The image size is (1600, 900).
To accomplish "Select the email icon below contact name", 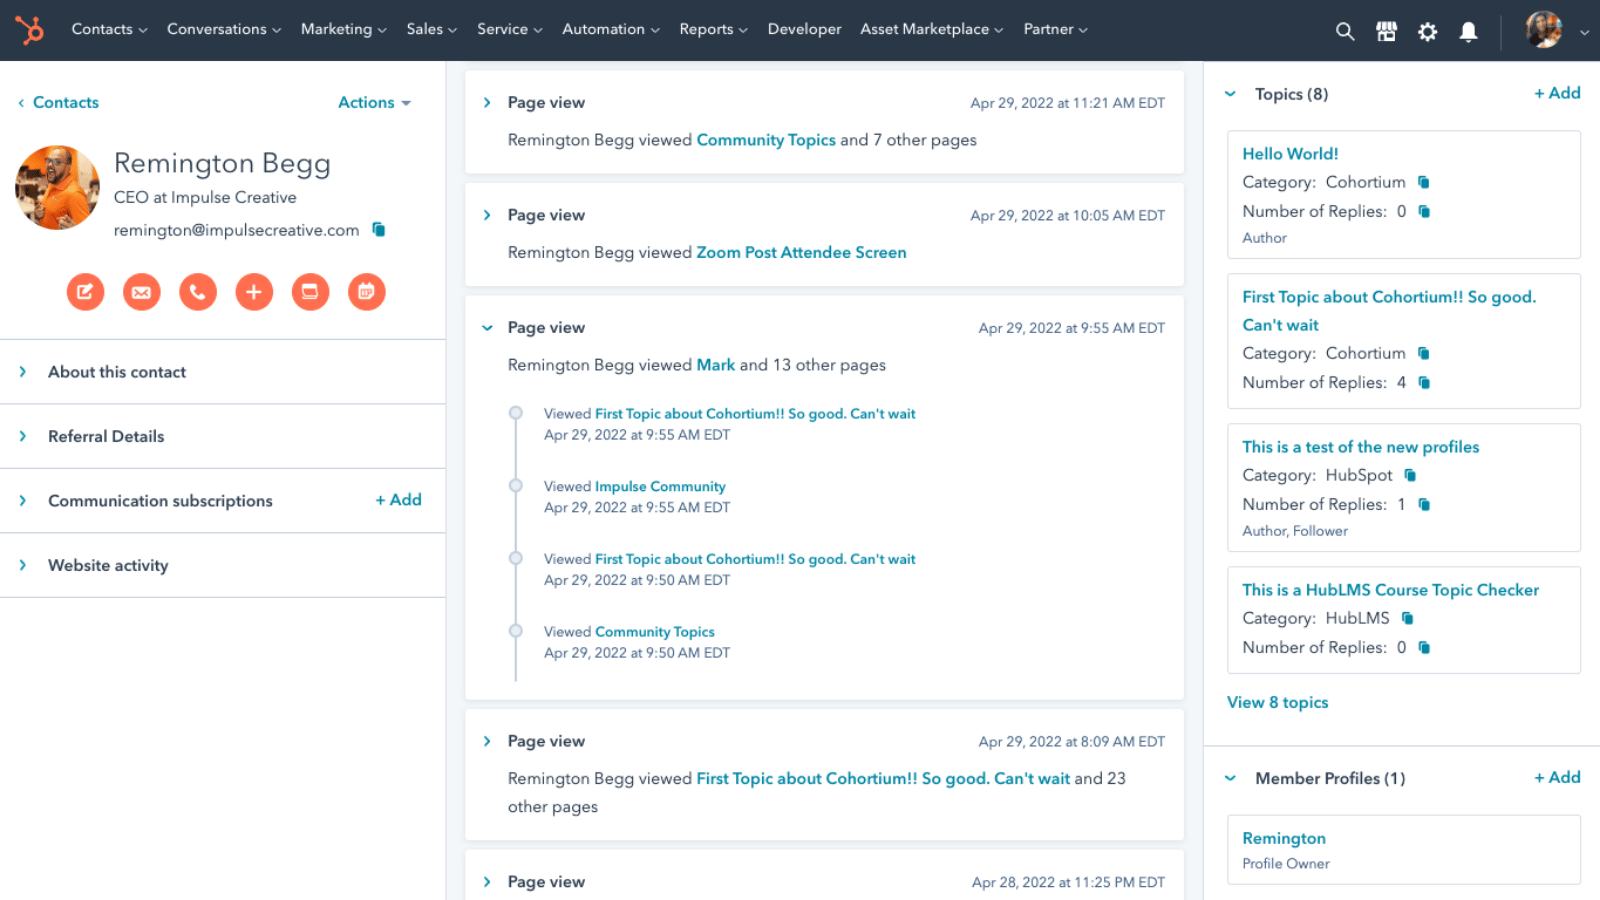I will pyautogui.click(x=141, y=292).
